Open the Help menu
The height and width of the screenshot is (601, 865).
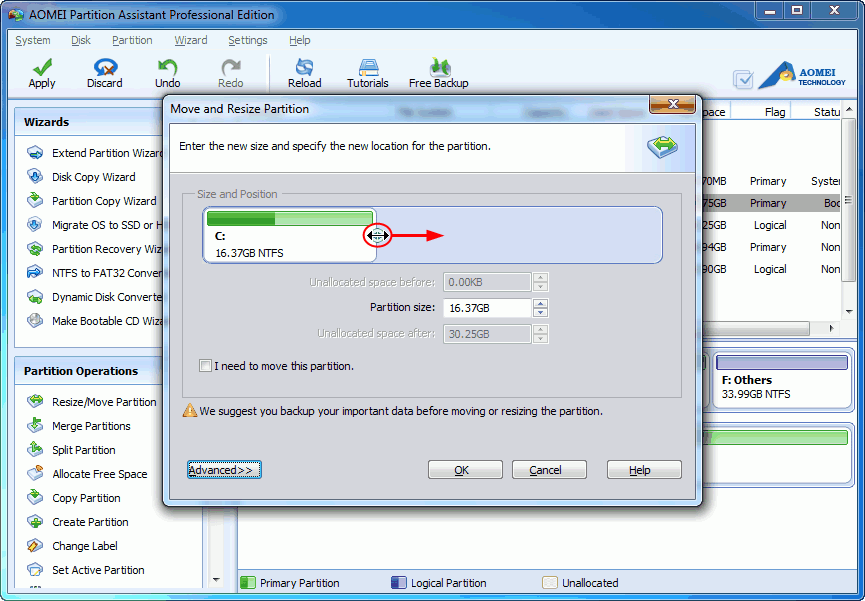tap(300, 40)
